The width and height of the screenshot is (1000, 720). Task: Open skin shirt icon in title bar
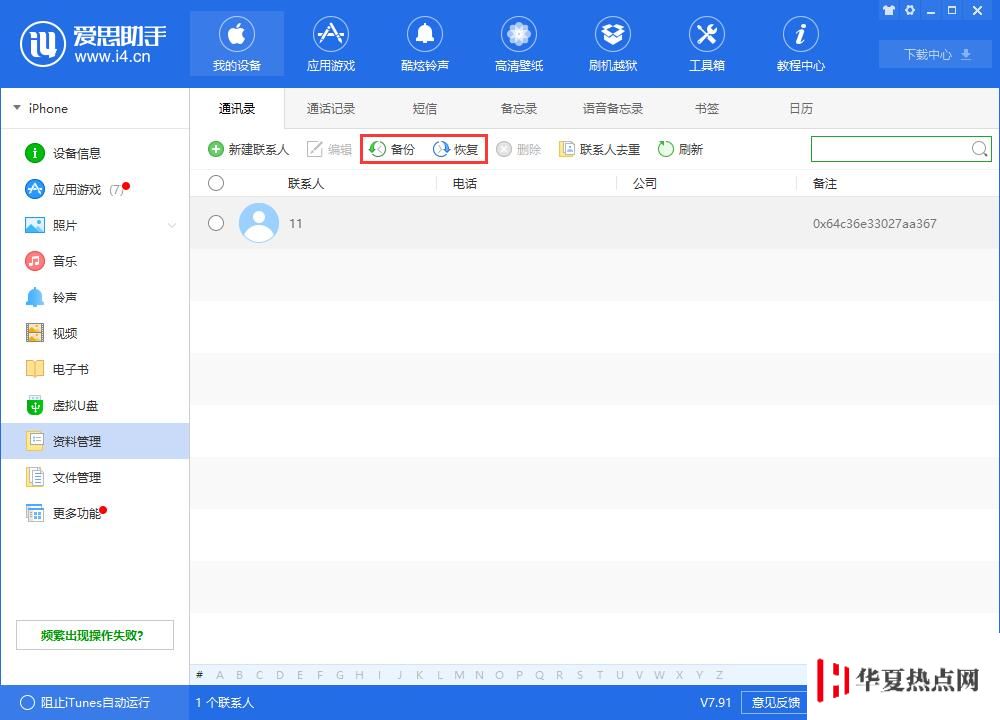(x=888, y=10)
